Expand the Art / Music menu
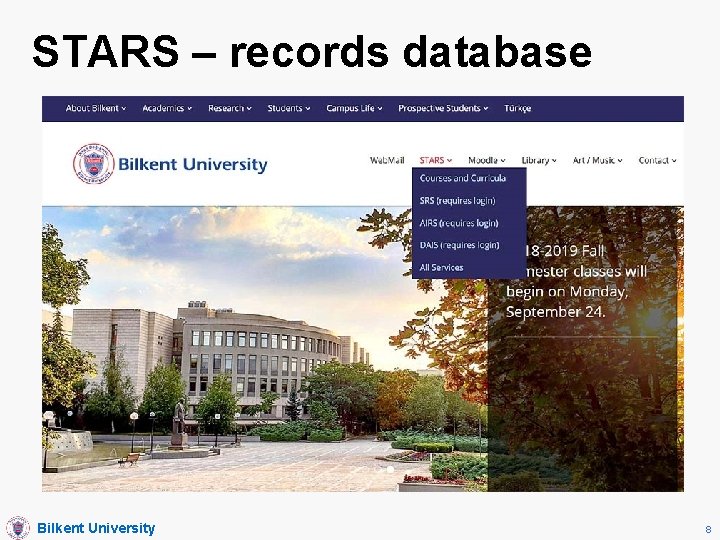The image size is (720, 540). [597, 160]
